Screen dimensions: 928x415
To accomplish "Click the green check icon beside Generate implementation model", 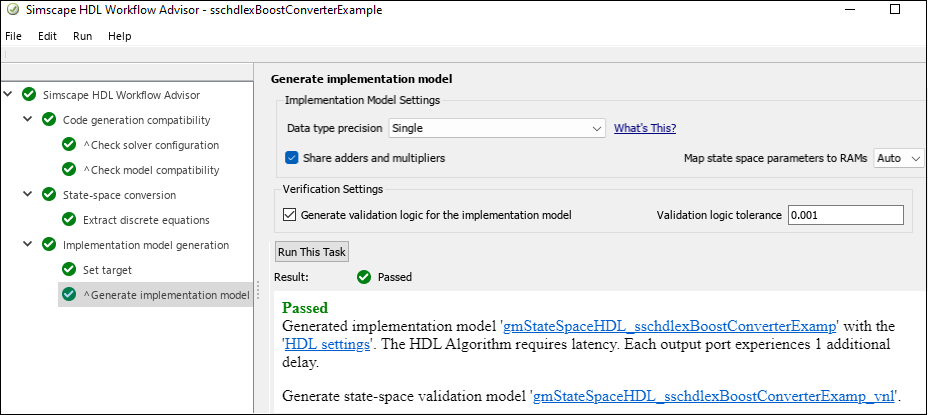I will click(x=69, y=295).
